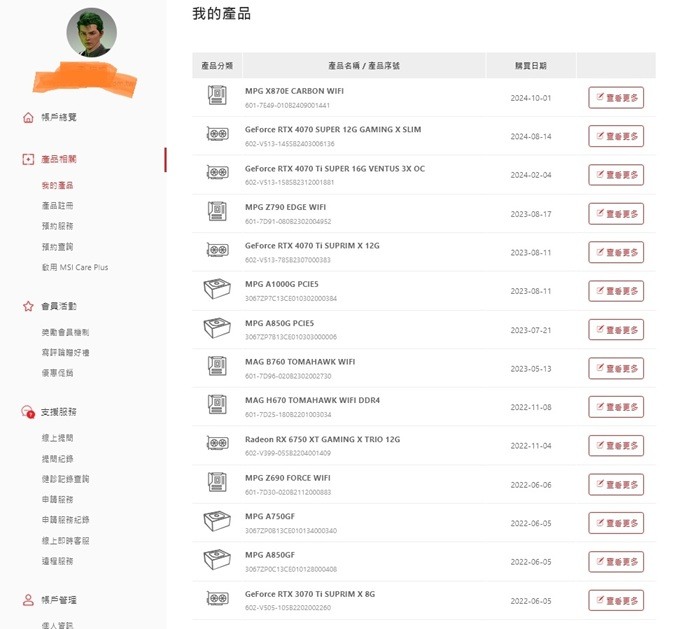View more for RTX 3070 Ti SUPRIM X 8G
Viewport: 674px width, 629px height.
616,601
